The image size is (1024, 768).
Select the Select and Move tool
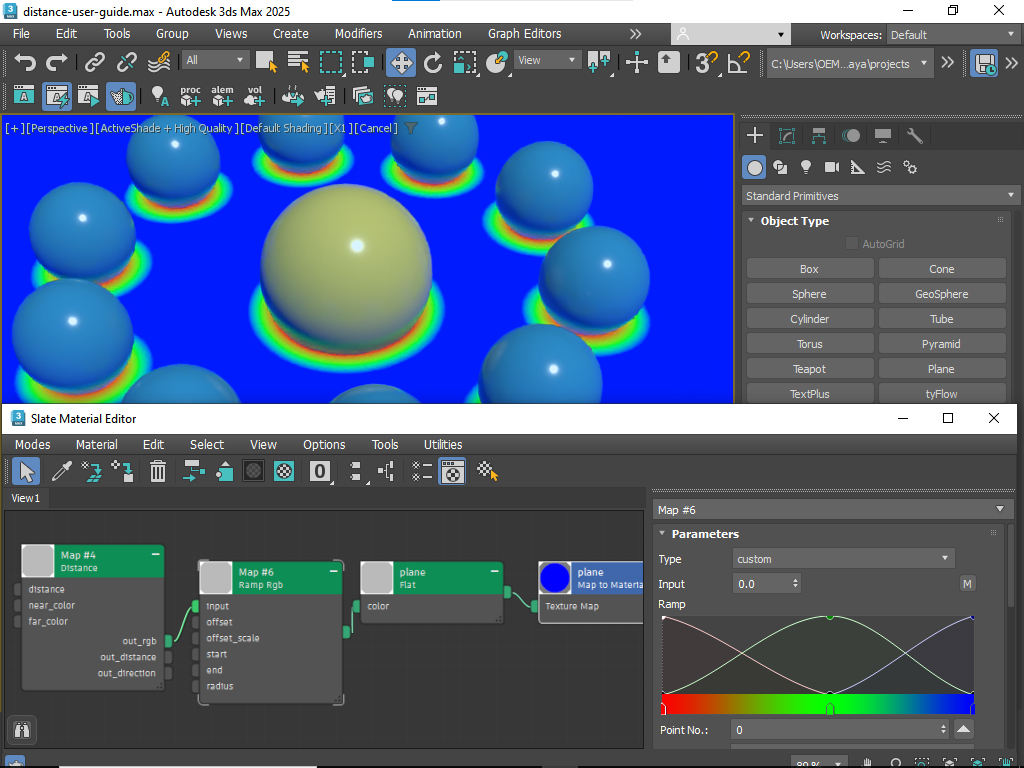[x=401, y=62]
